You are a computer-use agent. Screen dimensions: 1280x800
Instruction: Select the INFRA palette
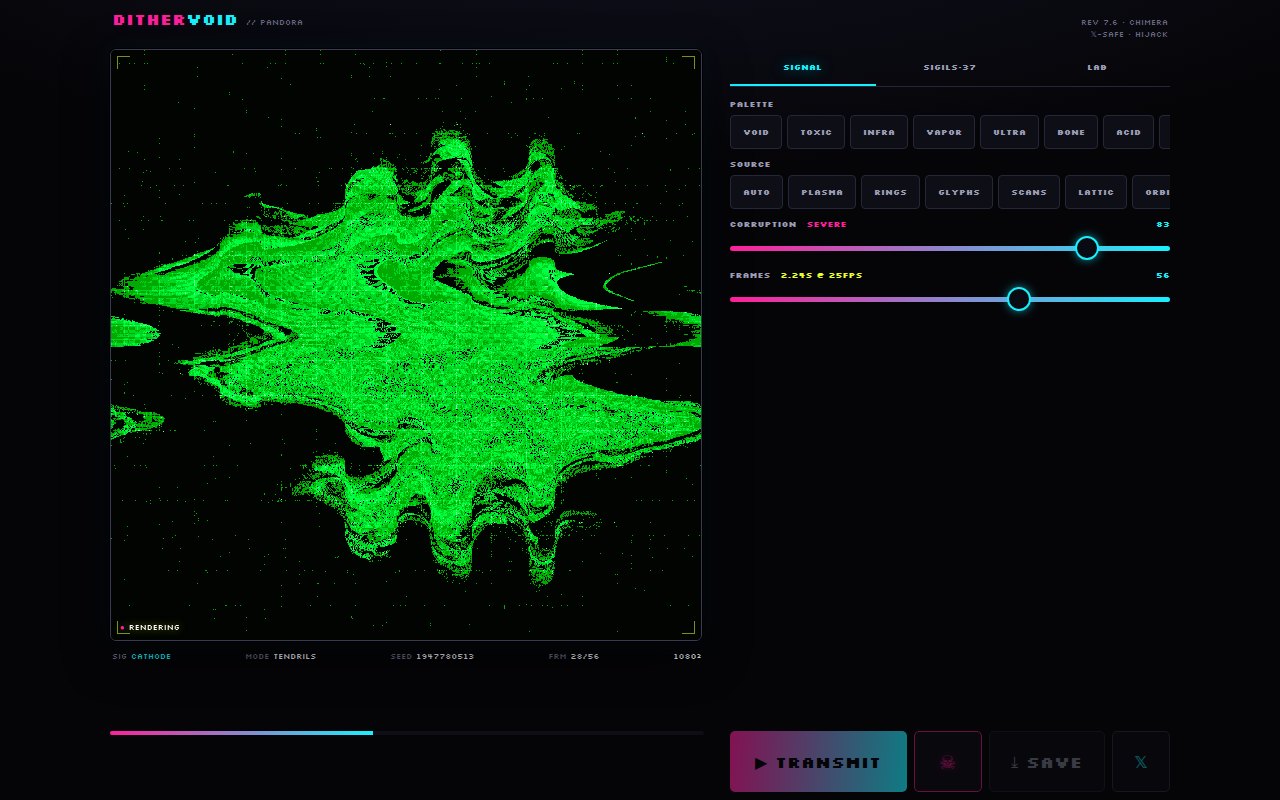click(x=879, y=132)
